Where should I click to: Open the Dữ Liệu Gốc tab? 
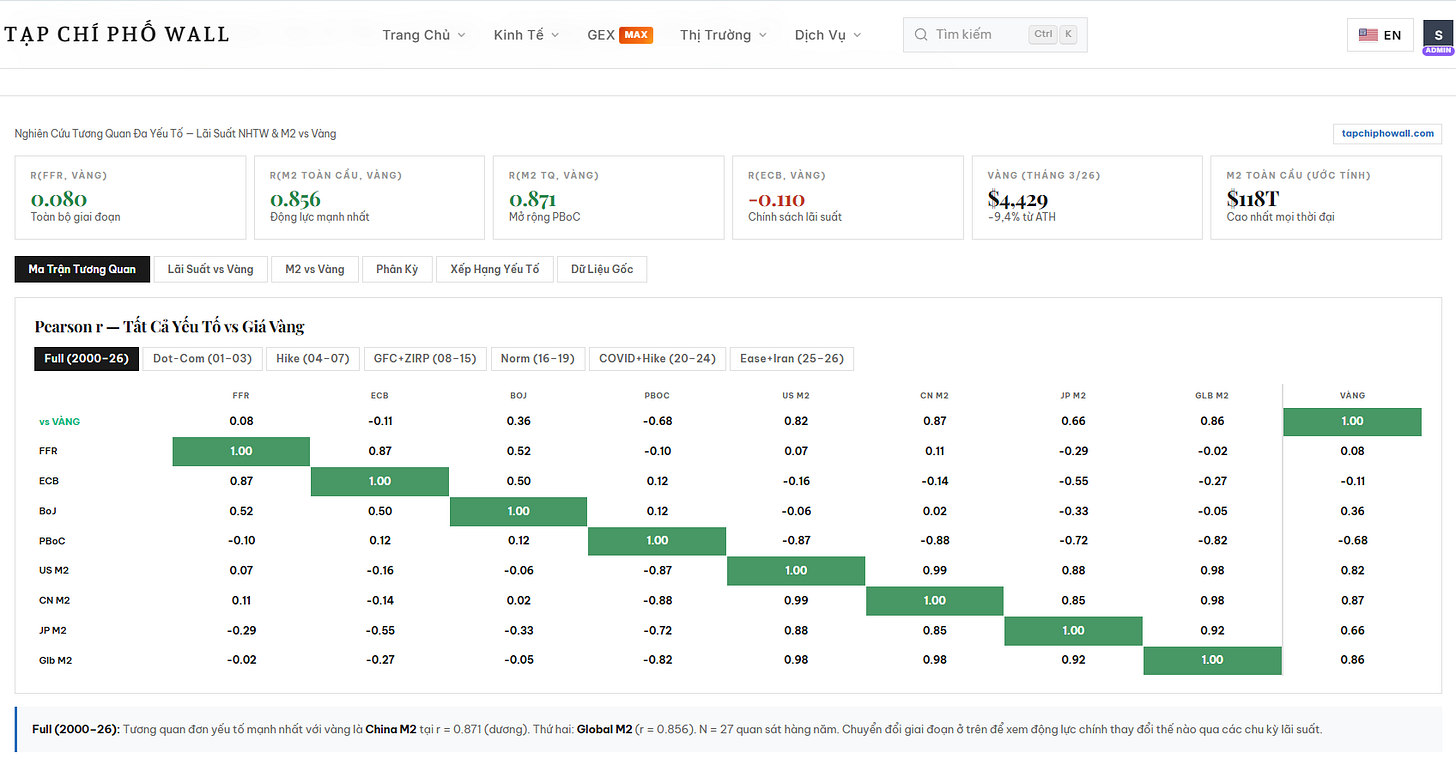click(602, 269)
